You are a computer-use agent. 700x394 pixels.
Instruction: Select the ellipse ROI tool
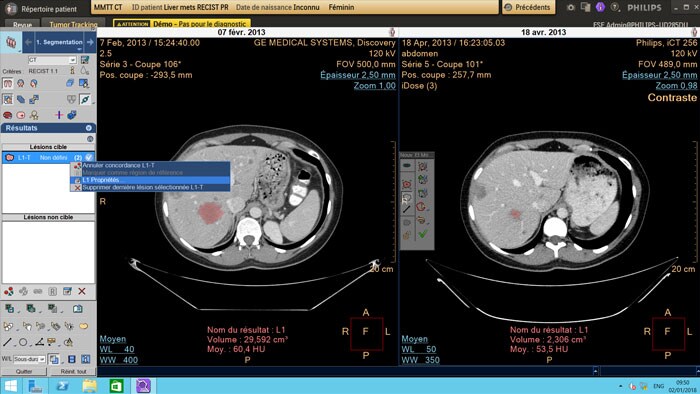(23, 343)
